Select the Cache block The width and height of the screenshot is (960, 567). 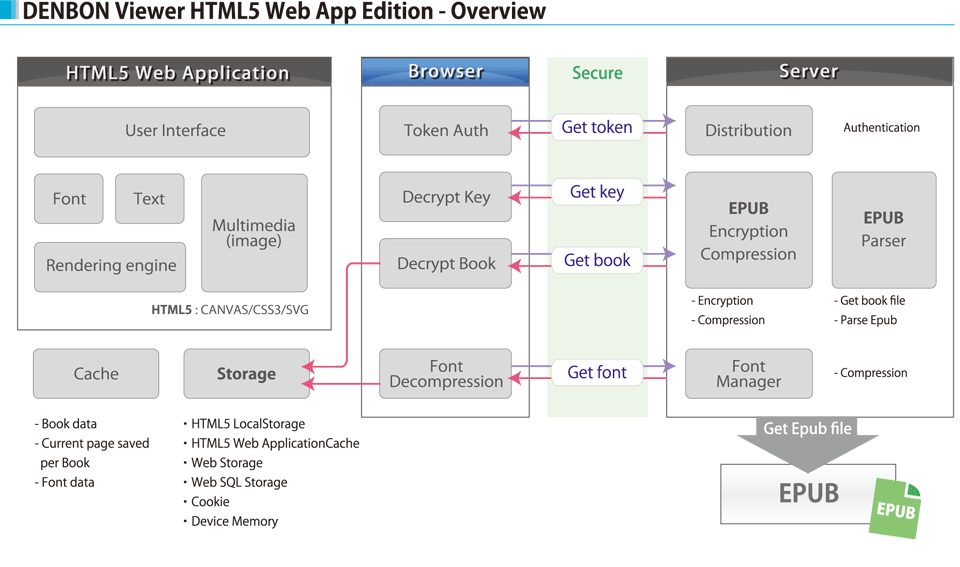tap(96, 374)
